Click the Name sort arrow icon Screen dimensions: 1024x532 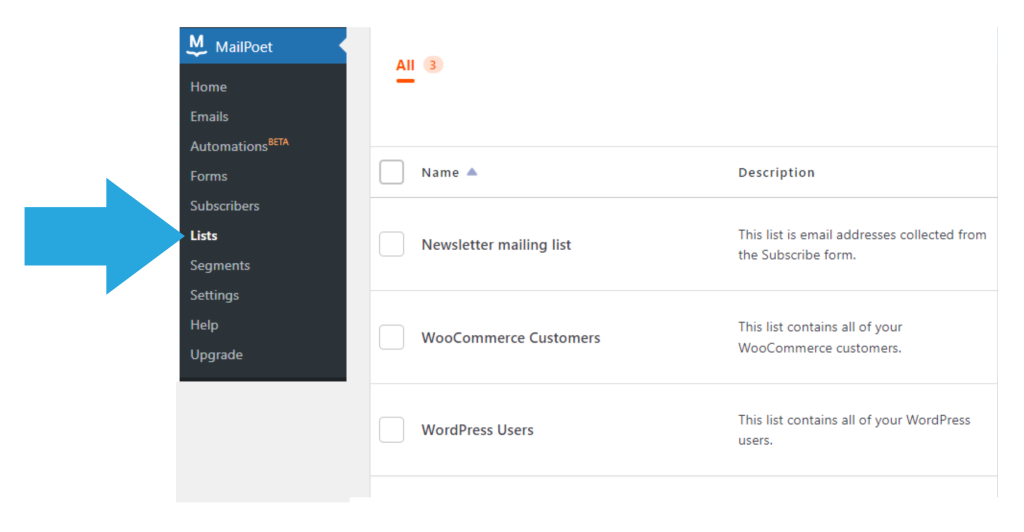pos(472,172)
